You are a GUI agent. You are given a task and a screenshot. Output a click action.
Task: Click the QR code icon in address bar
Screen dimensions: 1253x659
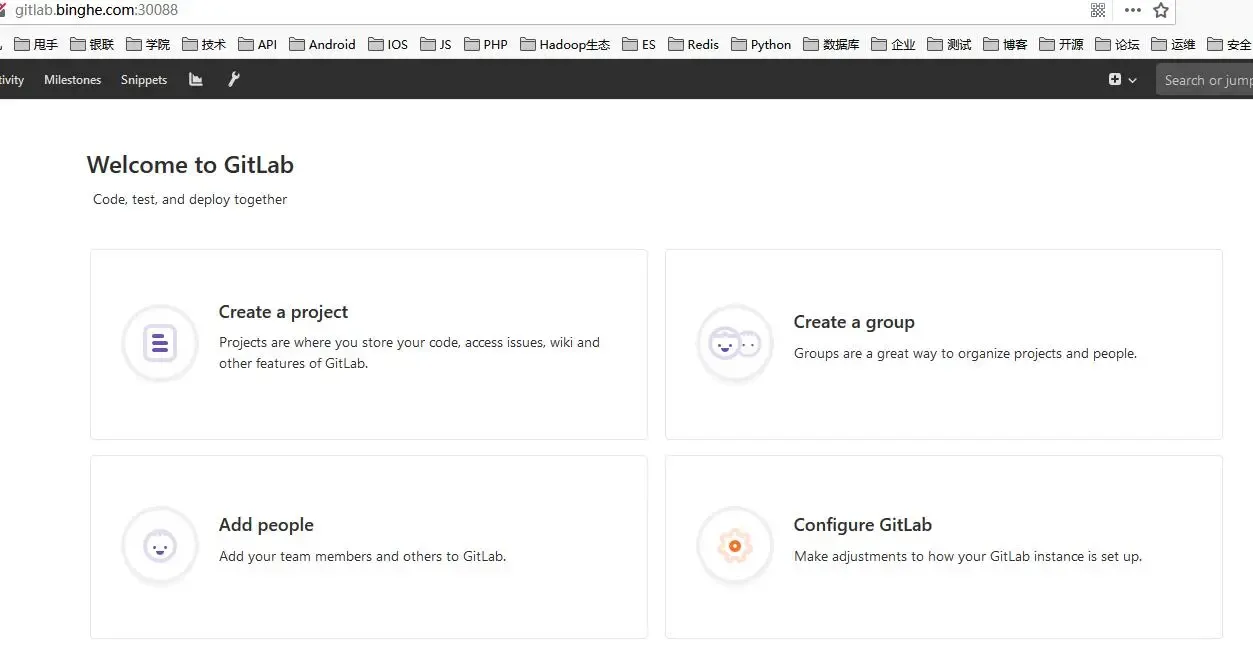coord(1097,9)
